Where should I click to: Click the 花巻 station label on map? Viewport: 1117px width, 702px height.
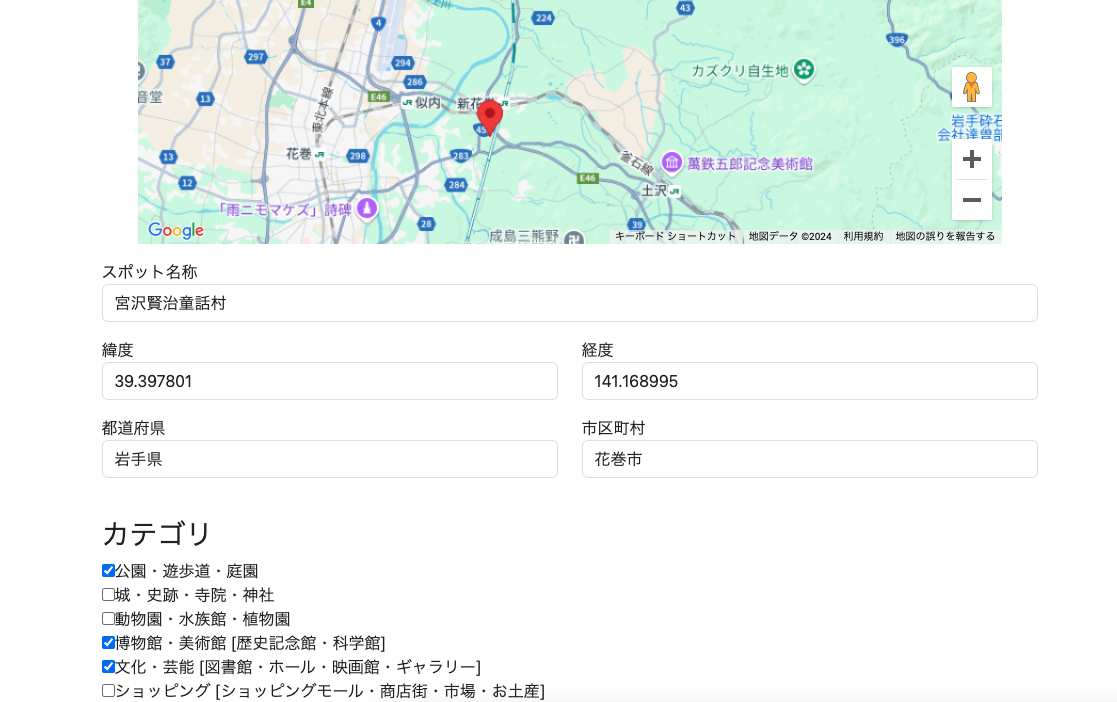[x=298, y=153]
